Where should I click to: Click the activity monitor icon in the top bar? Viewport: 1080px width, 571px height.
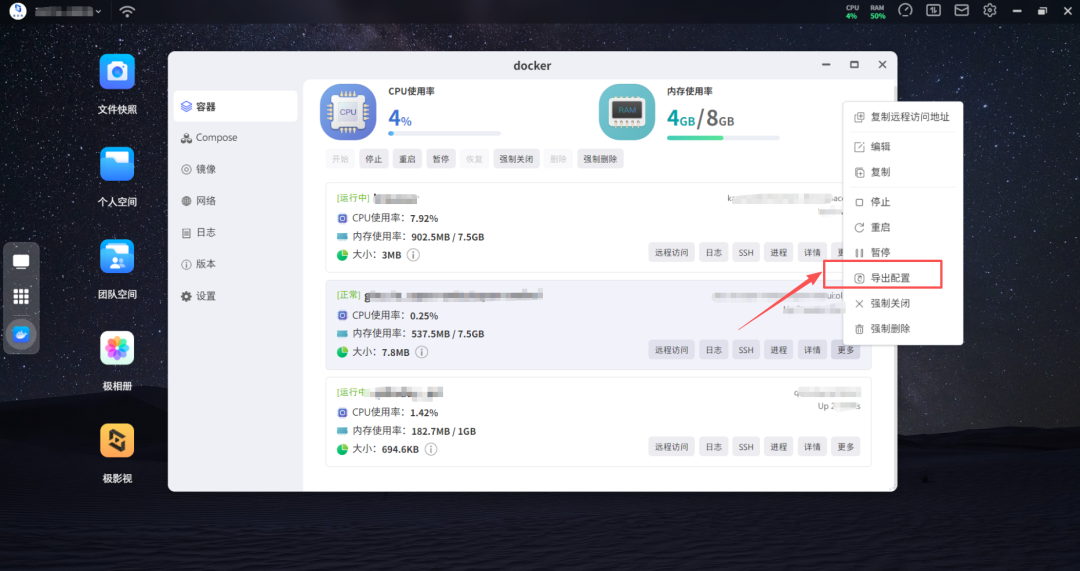tap(933, 10)
